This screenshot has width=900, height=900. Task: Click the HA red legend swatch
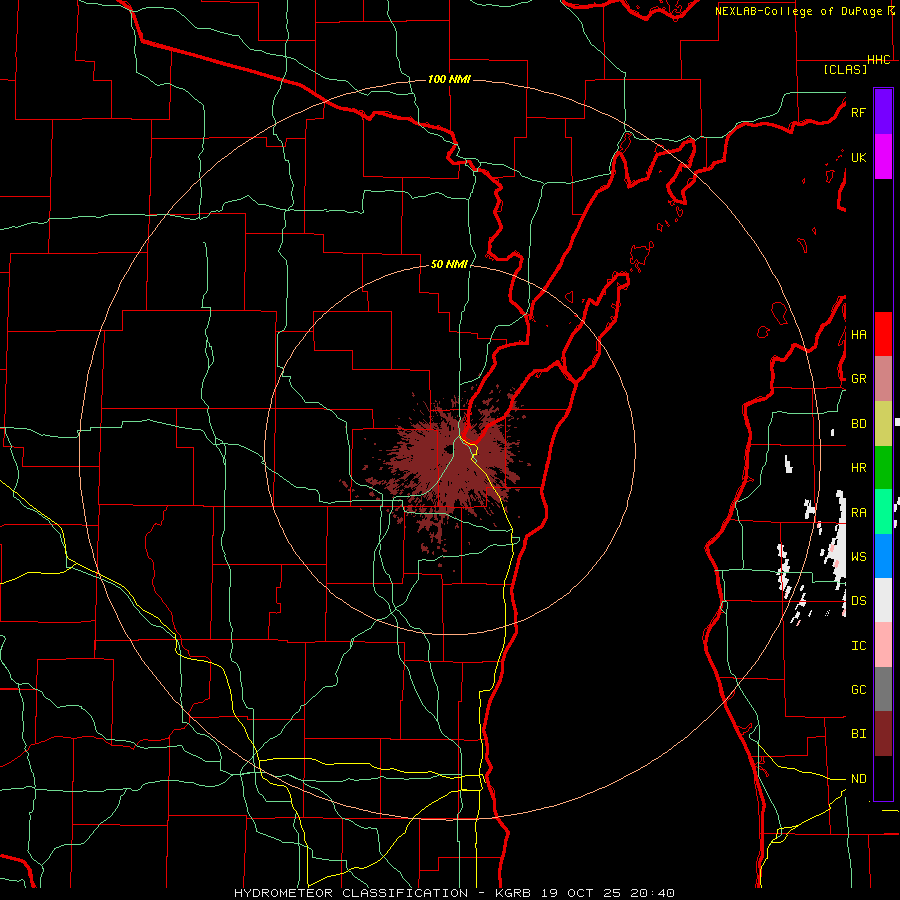[x=883, y=334]
